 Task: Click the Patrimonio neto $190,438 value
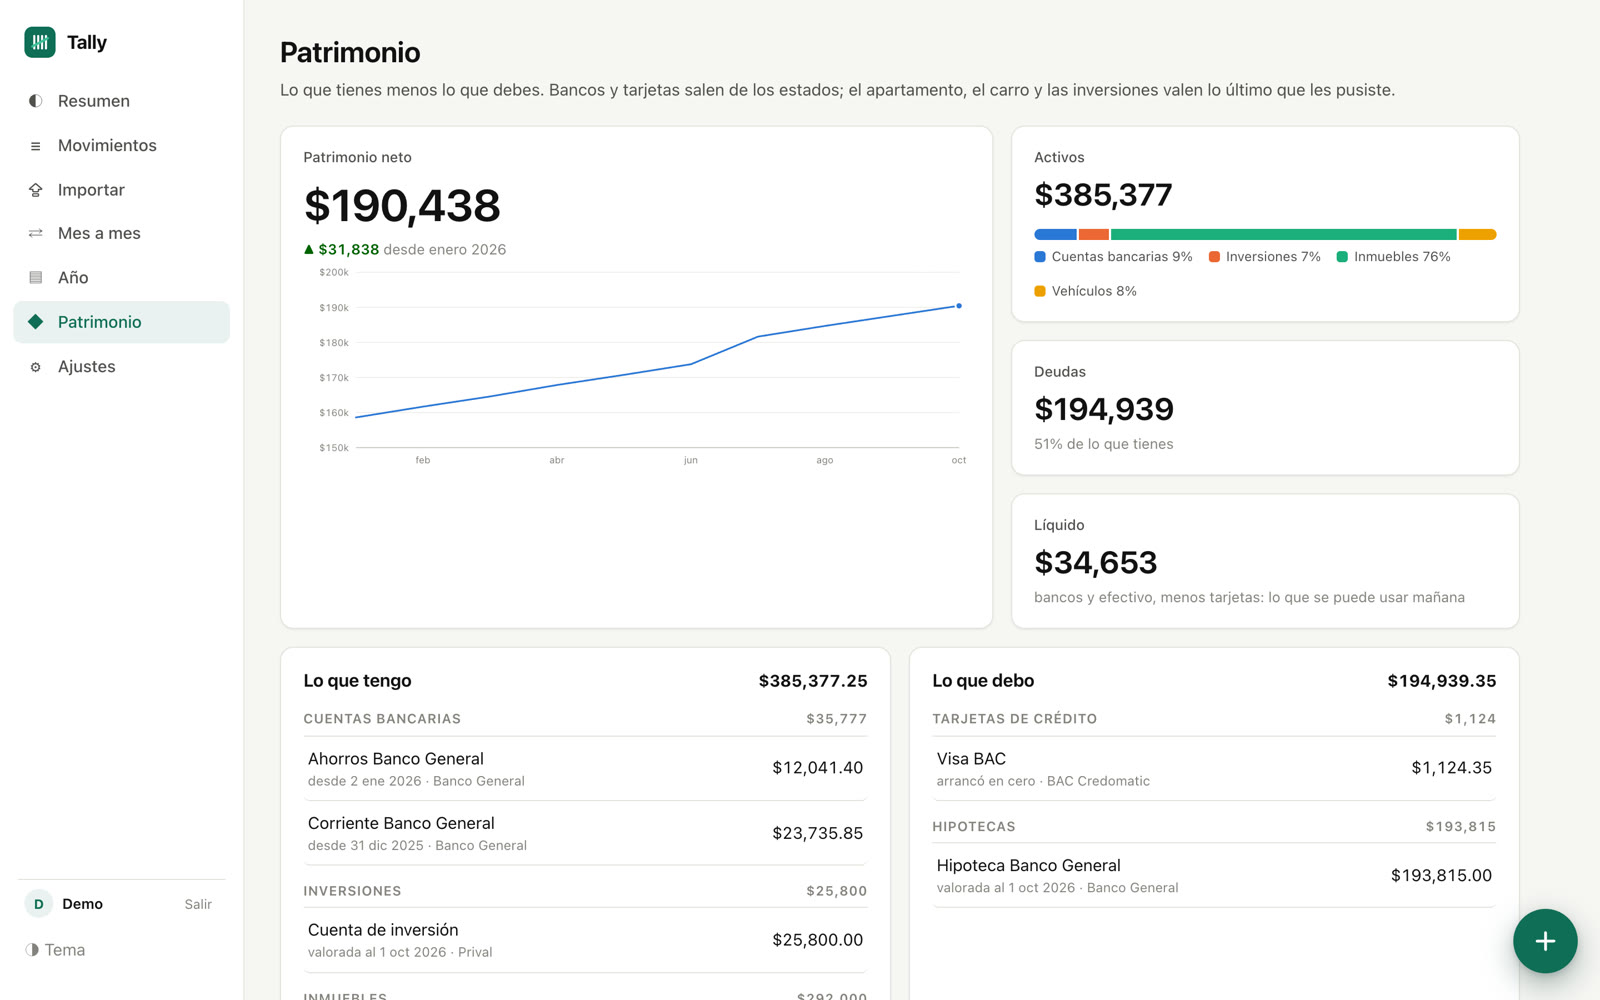(x=402, y=206)
